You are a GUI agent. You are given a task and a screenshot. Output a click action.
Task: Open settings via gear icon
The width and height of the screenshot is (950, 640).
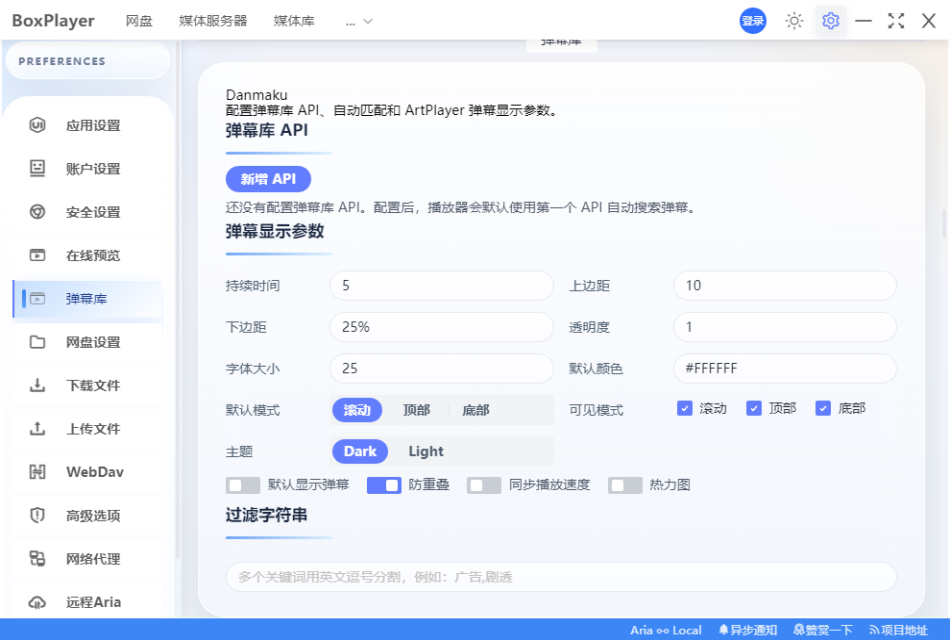[x=831, y=21]
